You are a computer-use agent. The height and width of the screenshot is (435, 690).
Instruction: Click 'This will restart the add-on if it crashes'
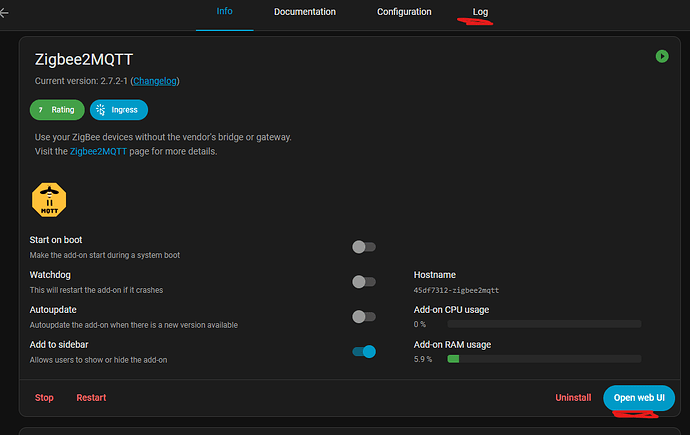[96, 290]
